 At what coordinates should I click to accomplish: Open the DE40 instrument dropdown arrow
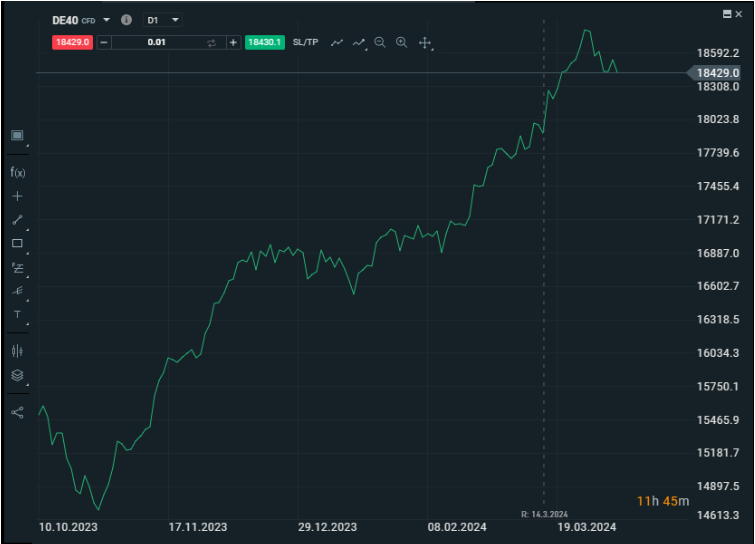pyautogui.click(x=106, y=20)
